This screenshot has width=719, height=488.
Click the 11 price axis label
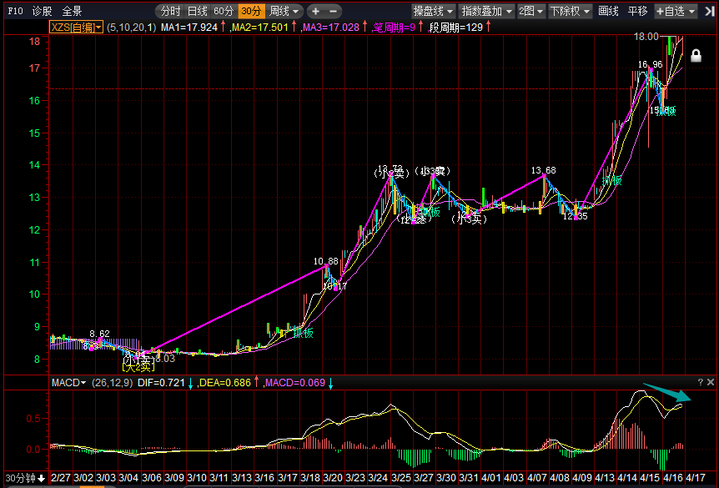(x=35, y=263)
